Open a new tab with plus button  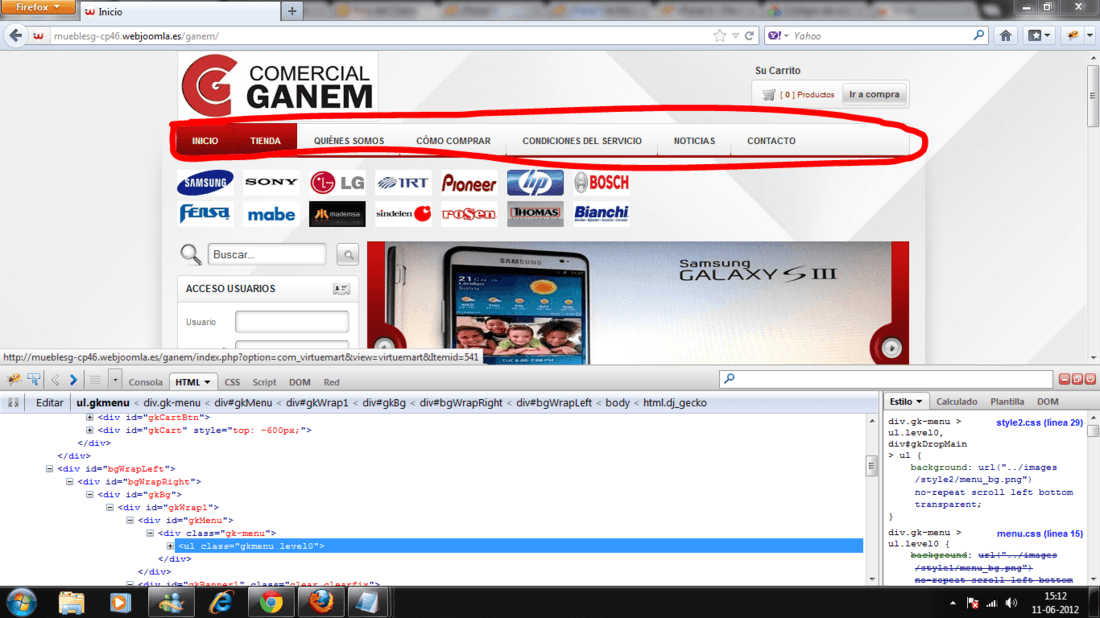tap(292, 11)
